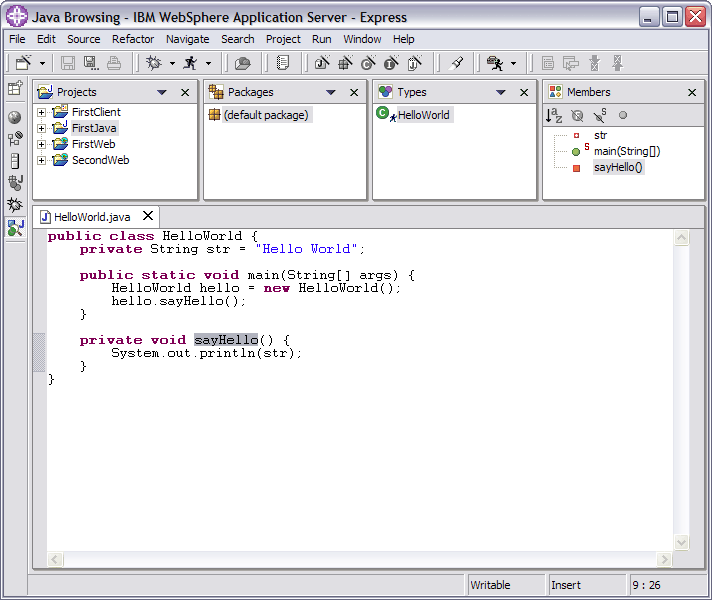Viewport: 712px width, 600px height.
Task: Expand the FirstWeb project node
Action: [x=41, y=144]
